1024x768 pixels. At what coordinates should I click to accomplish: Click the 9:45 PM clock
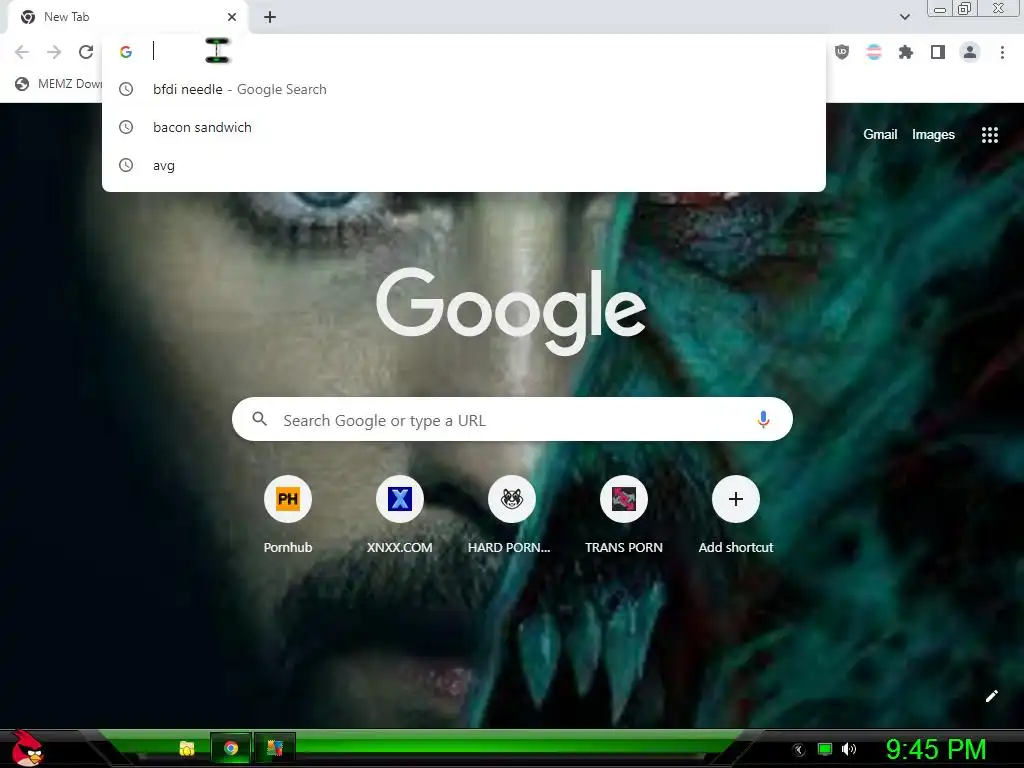tap(936, 749)
